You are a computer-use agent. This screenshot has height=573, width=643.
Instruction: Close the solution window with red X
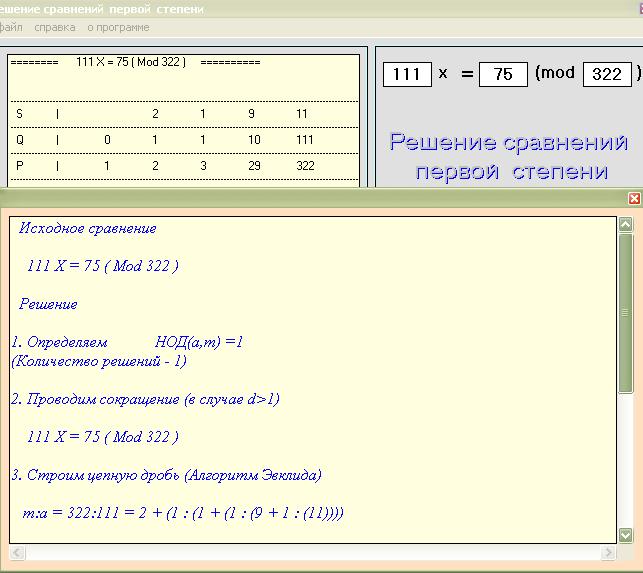(x=634, y=199)
